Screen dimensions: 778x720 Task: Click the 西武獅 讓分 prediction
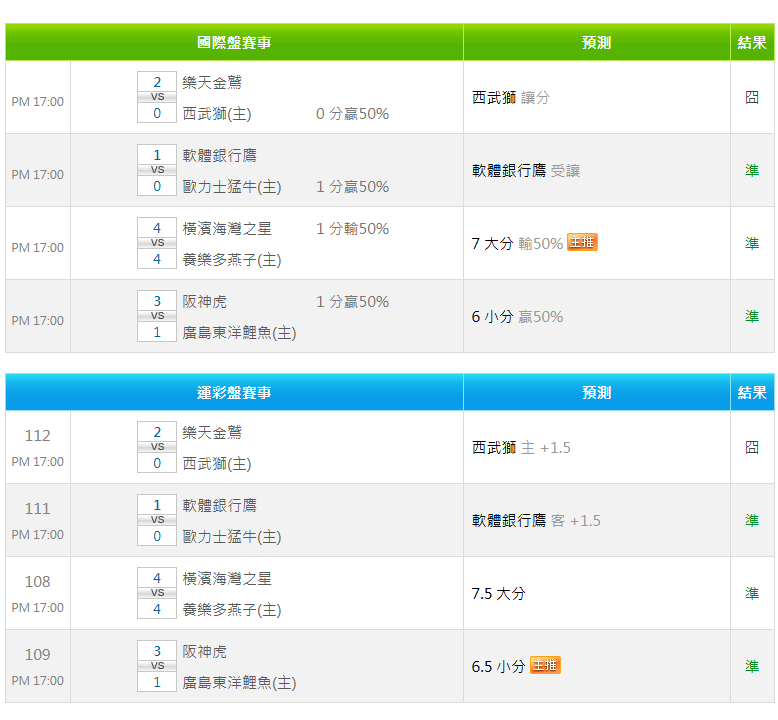pos(510,97)
